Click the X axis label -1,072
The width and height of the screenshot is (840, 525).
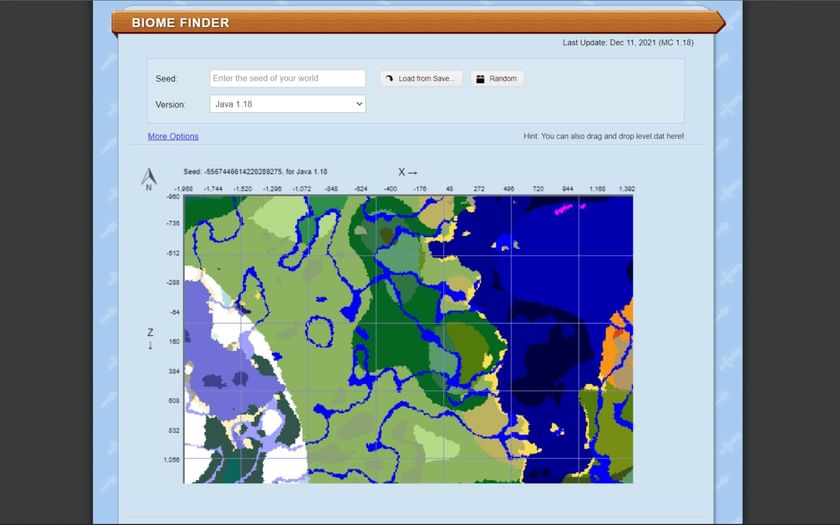(302, 189)
